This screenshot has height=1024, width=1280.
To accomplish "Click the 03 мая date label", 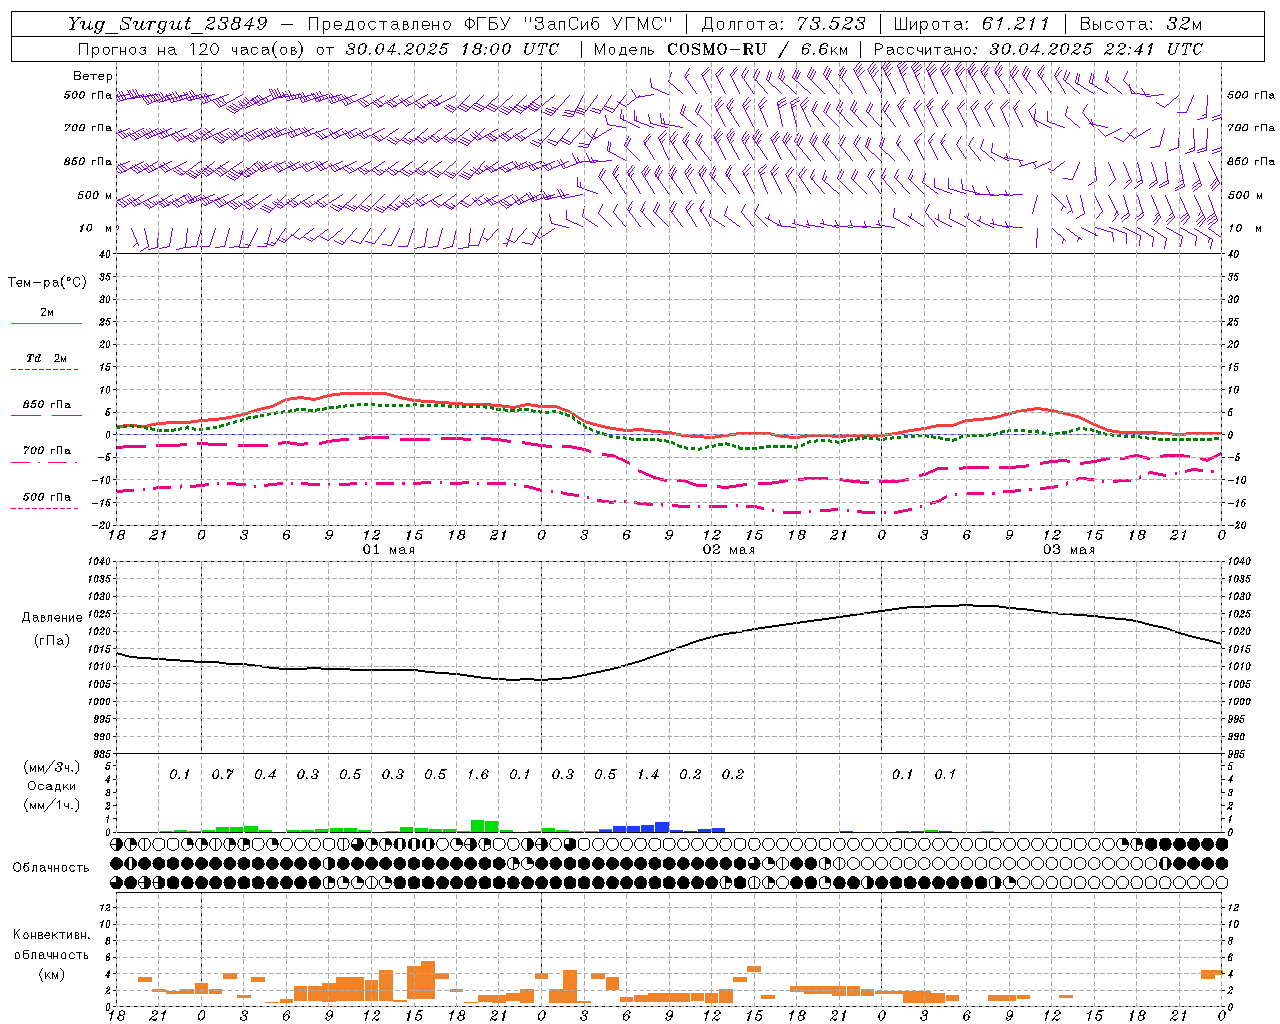I will 1069,550.
